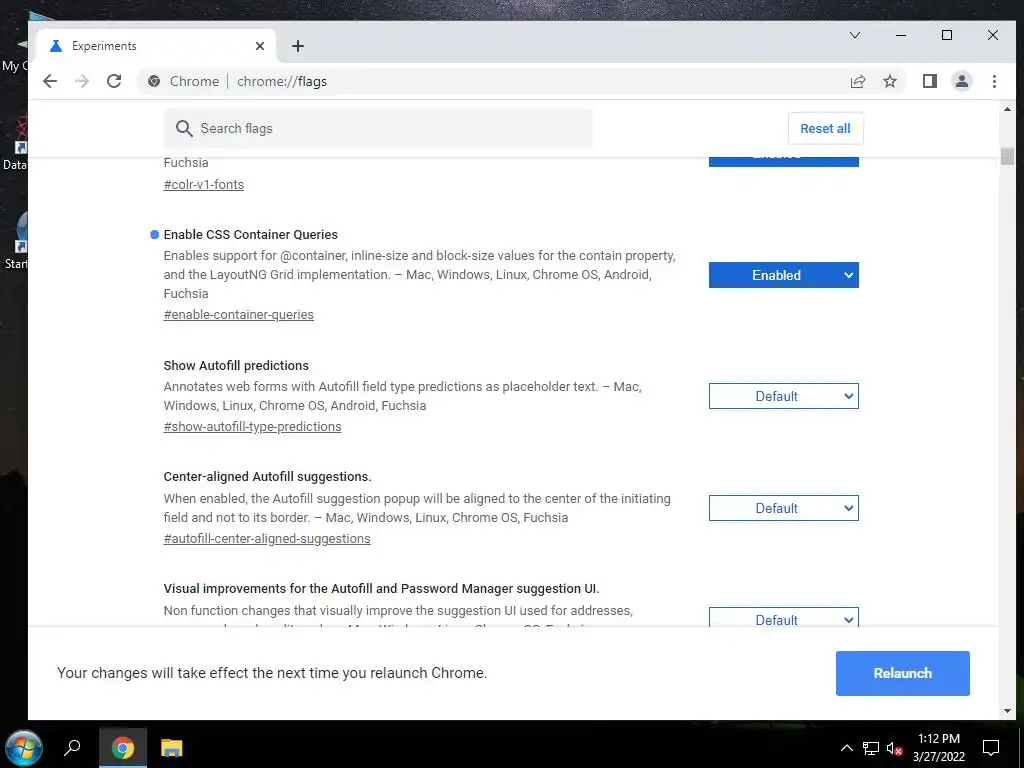Click the Chrome site info icon
Image resolution: width=1024 pixels, height=768 pixels.
click(154, 81)
